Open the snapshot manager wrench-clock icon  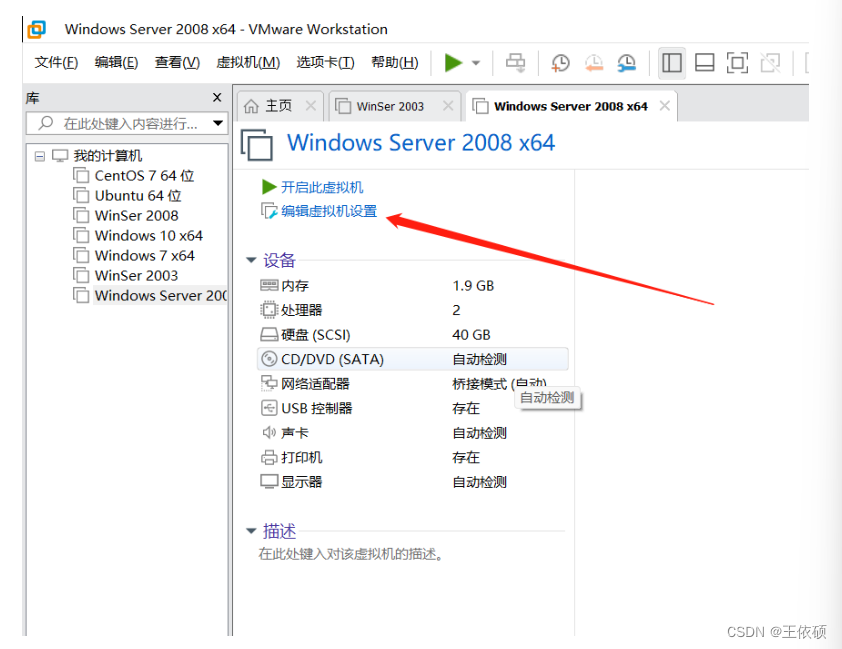[x=626, y=63]
